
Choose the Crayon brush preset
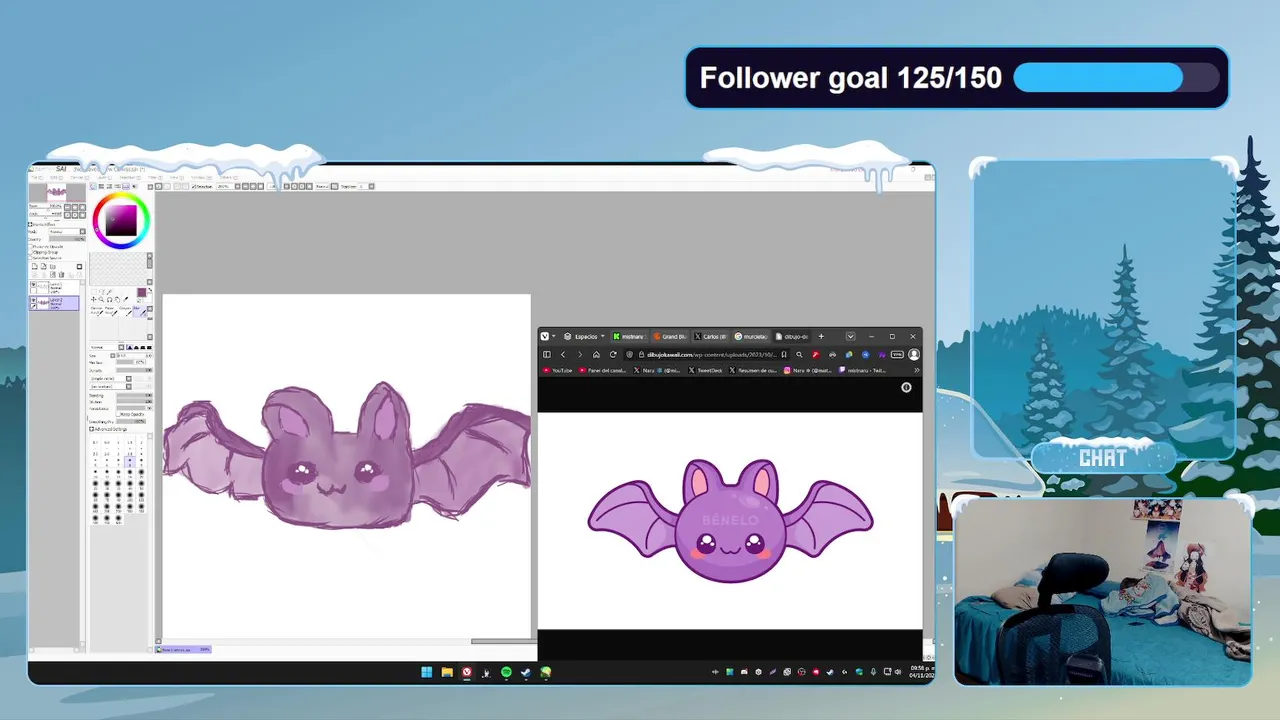point(125,311)
